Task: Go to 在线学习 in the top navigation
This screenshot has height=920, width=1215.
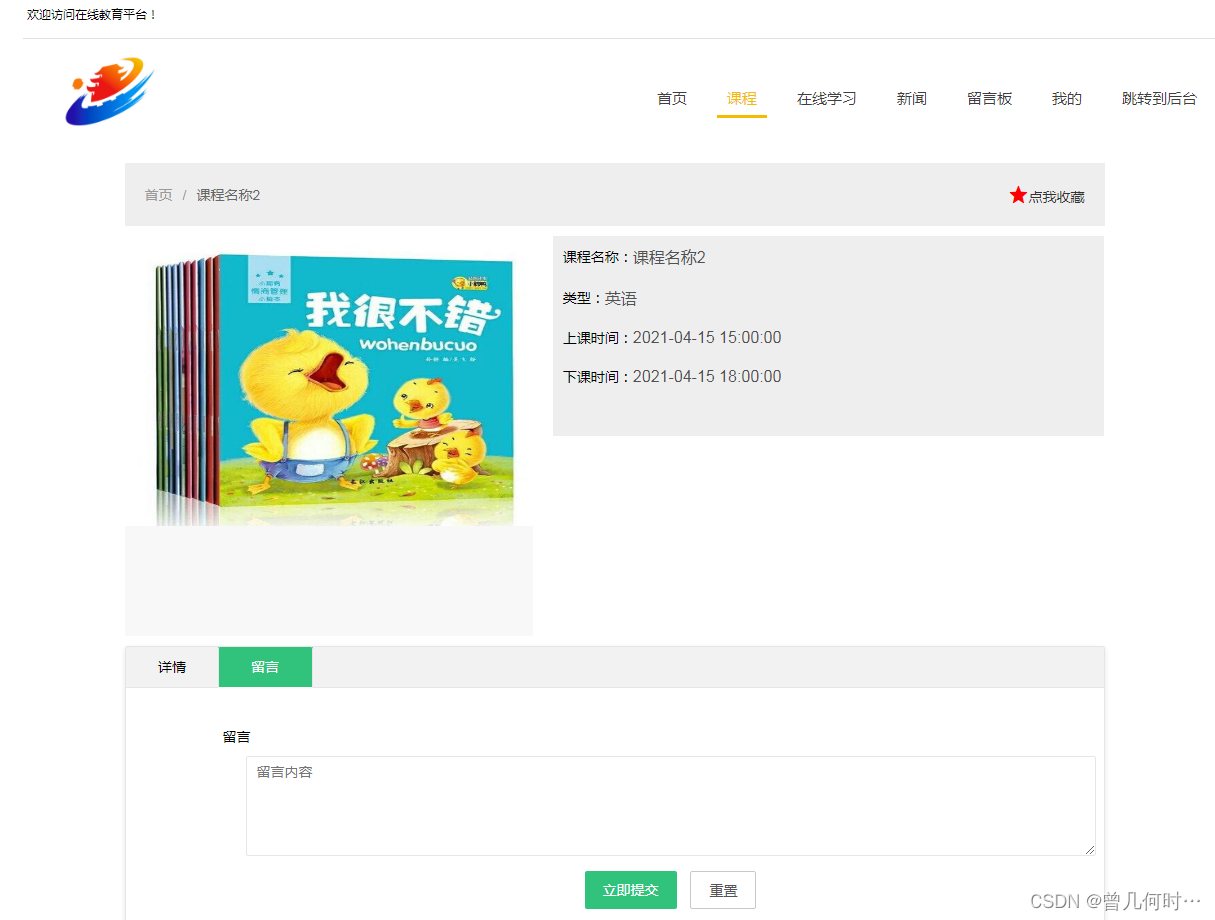Action: (x=827, y=98)
